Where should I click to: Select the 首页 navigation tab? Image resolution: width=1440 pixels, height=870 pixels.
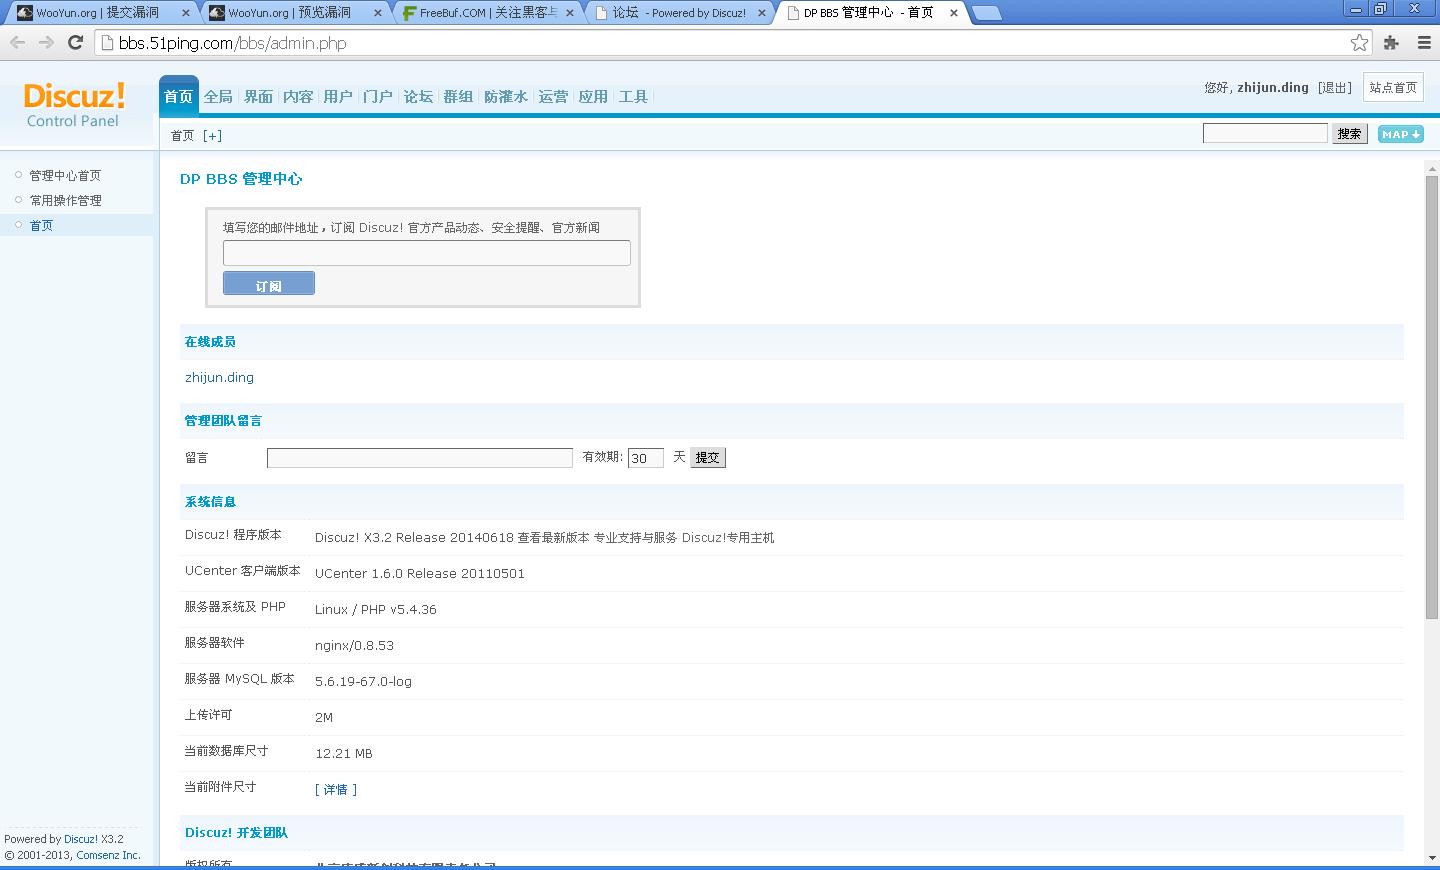pos(179,96)
